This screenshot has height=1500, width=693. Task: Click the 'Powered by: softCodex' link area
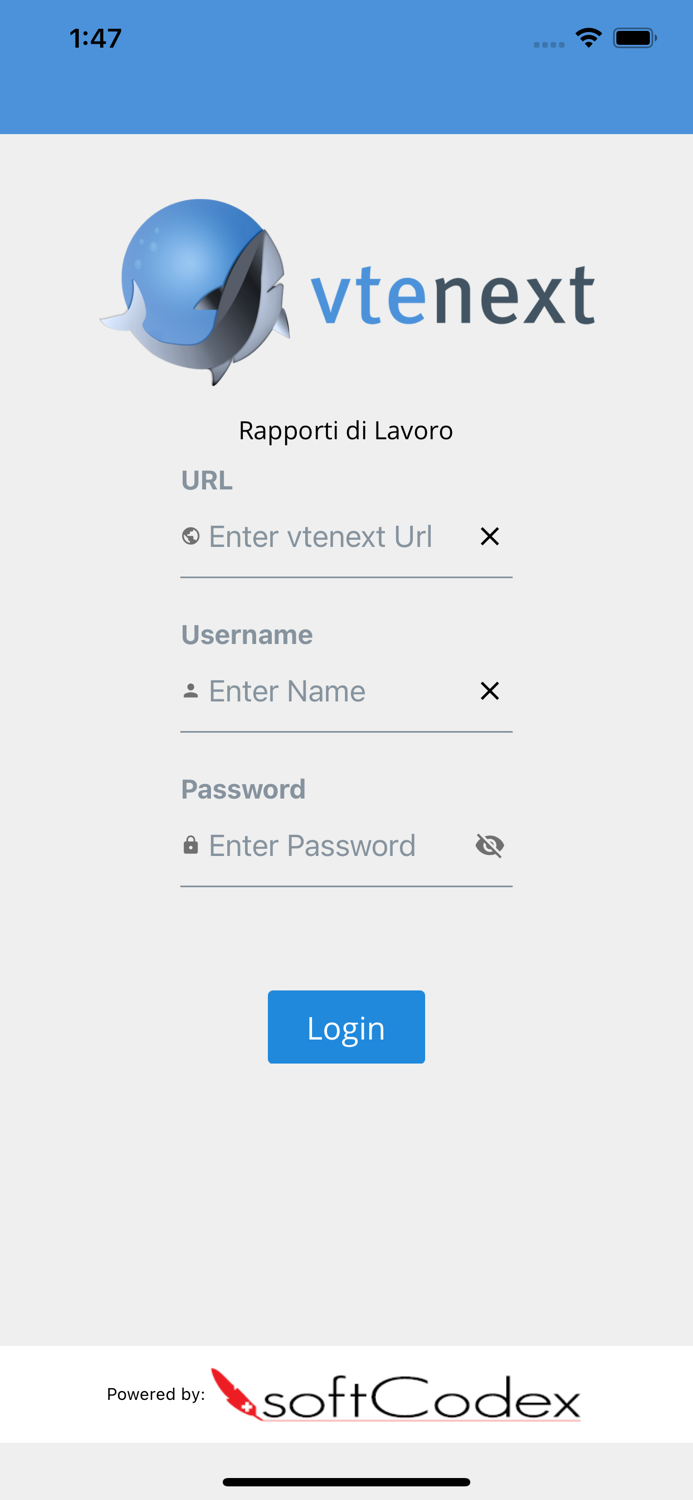coord(345,1394)
